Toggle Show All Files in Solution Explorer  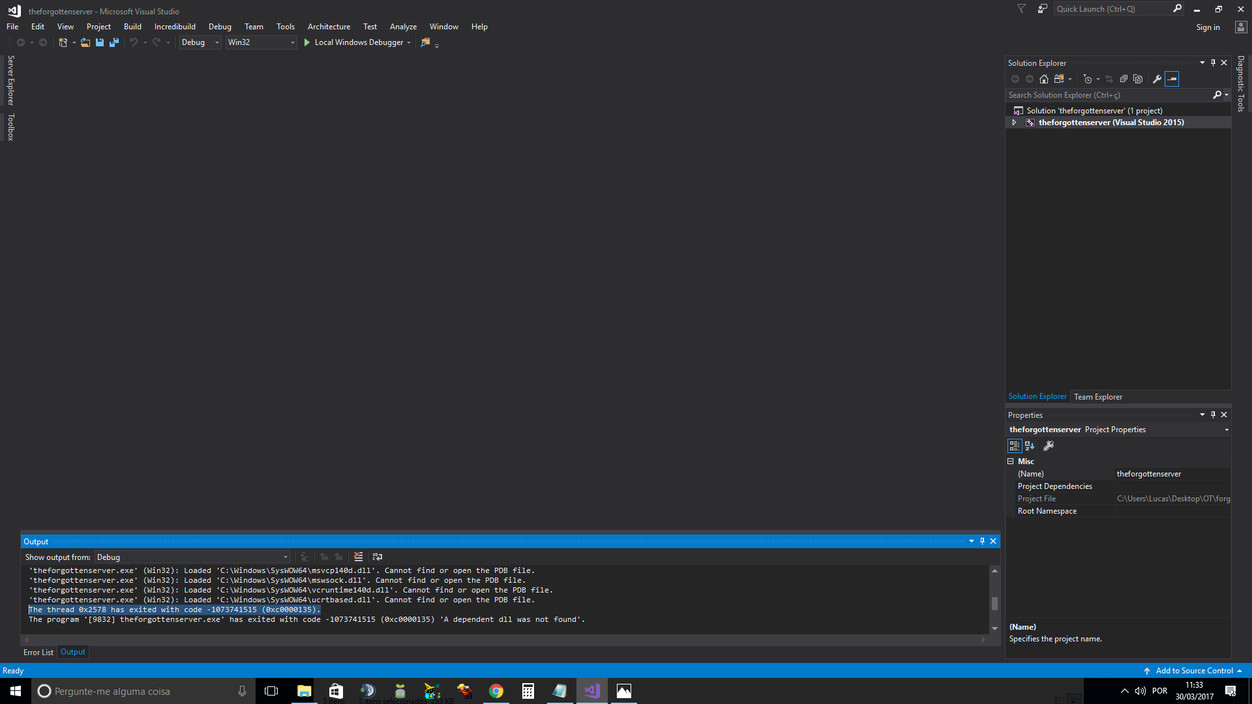1138,79
